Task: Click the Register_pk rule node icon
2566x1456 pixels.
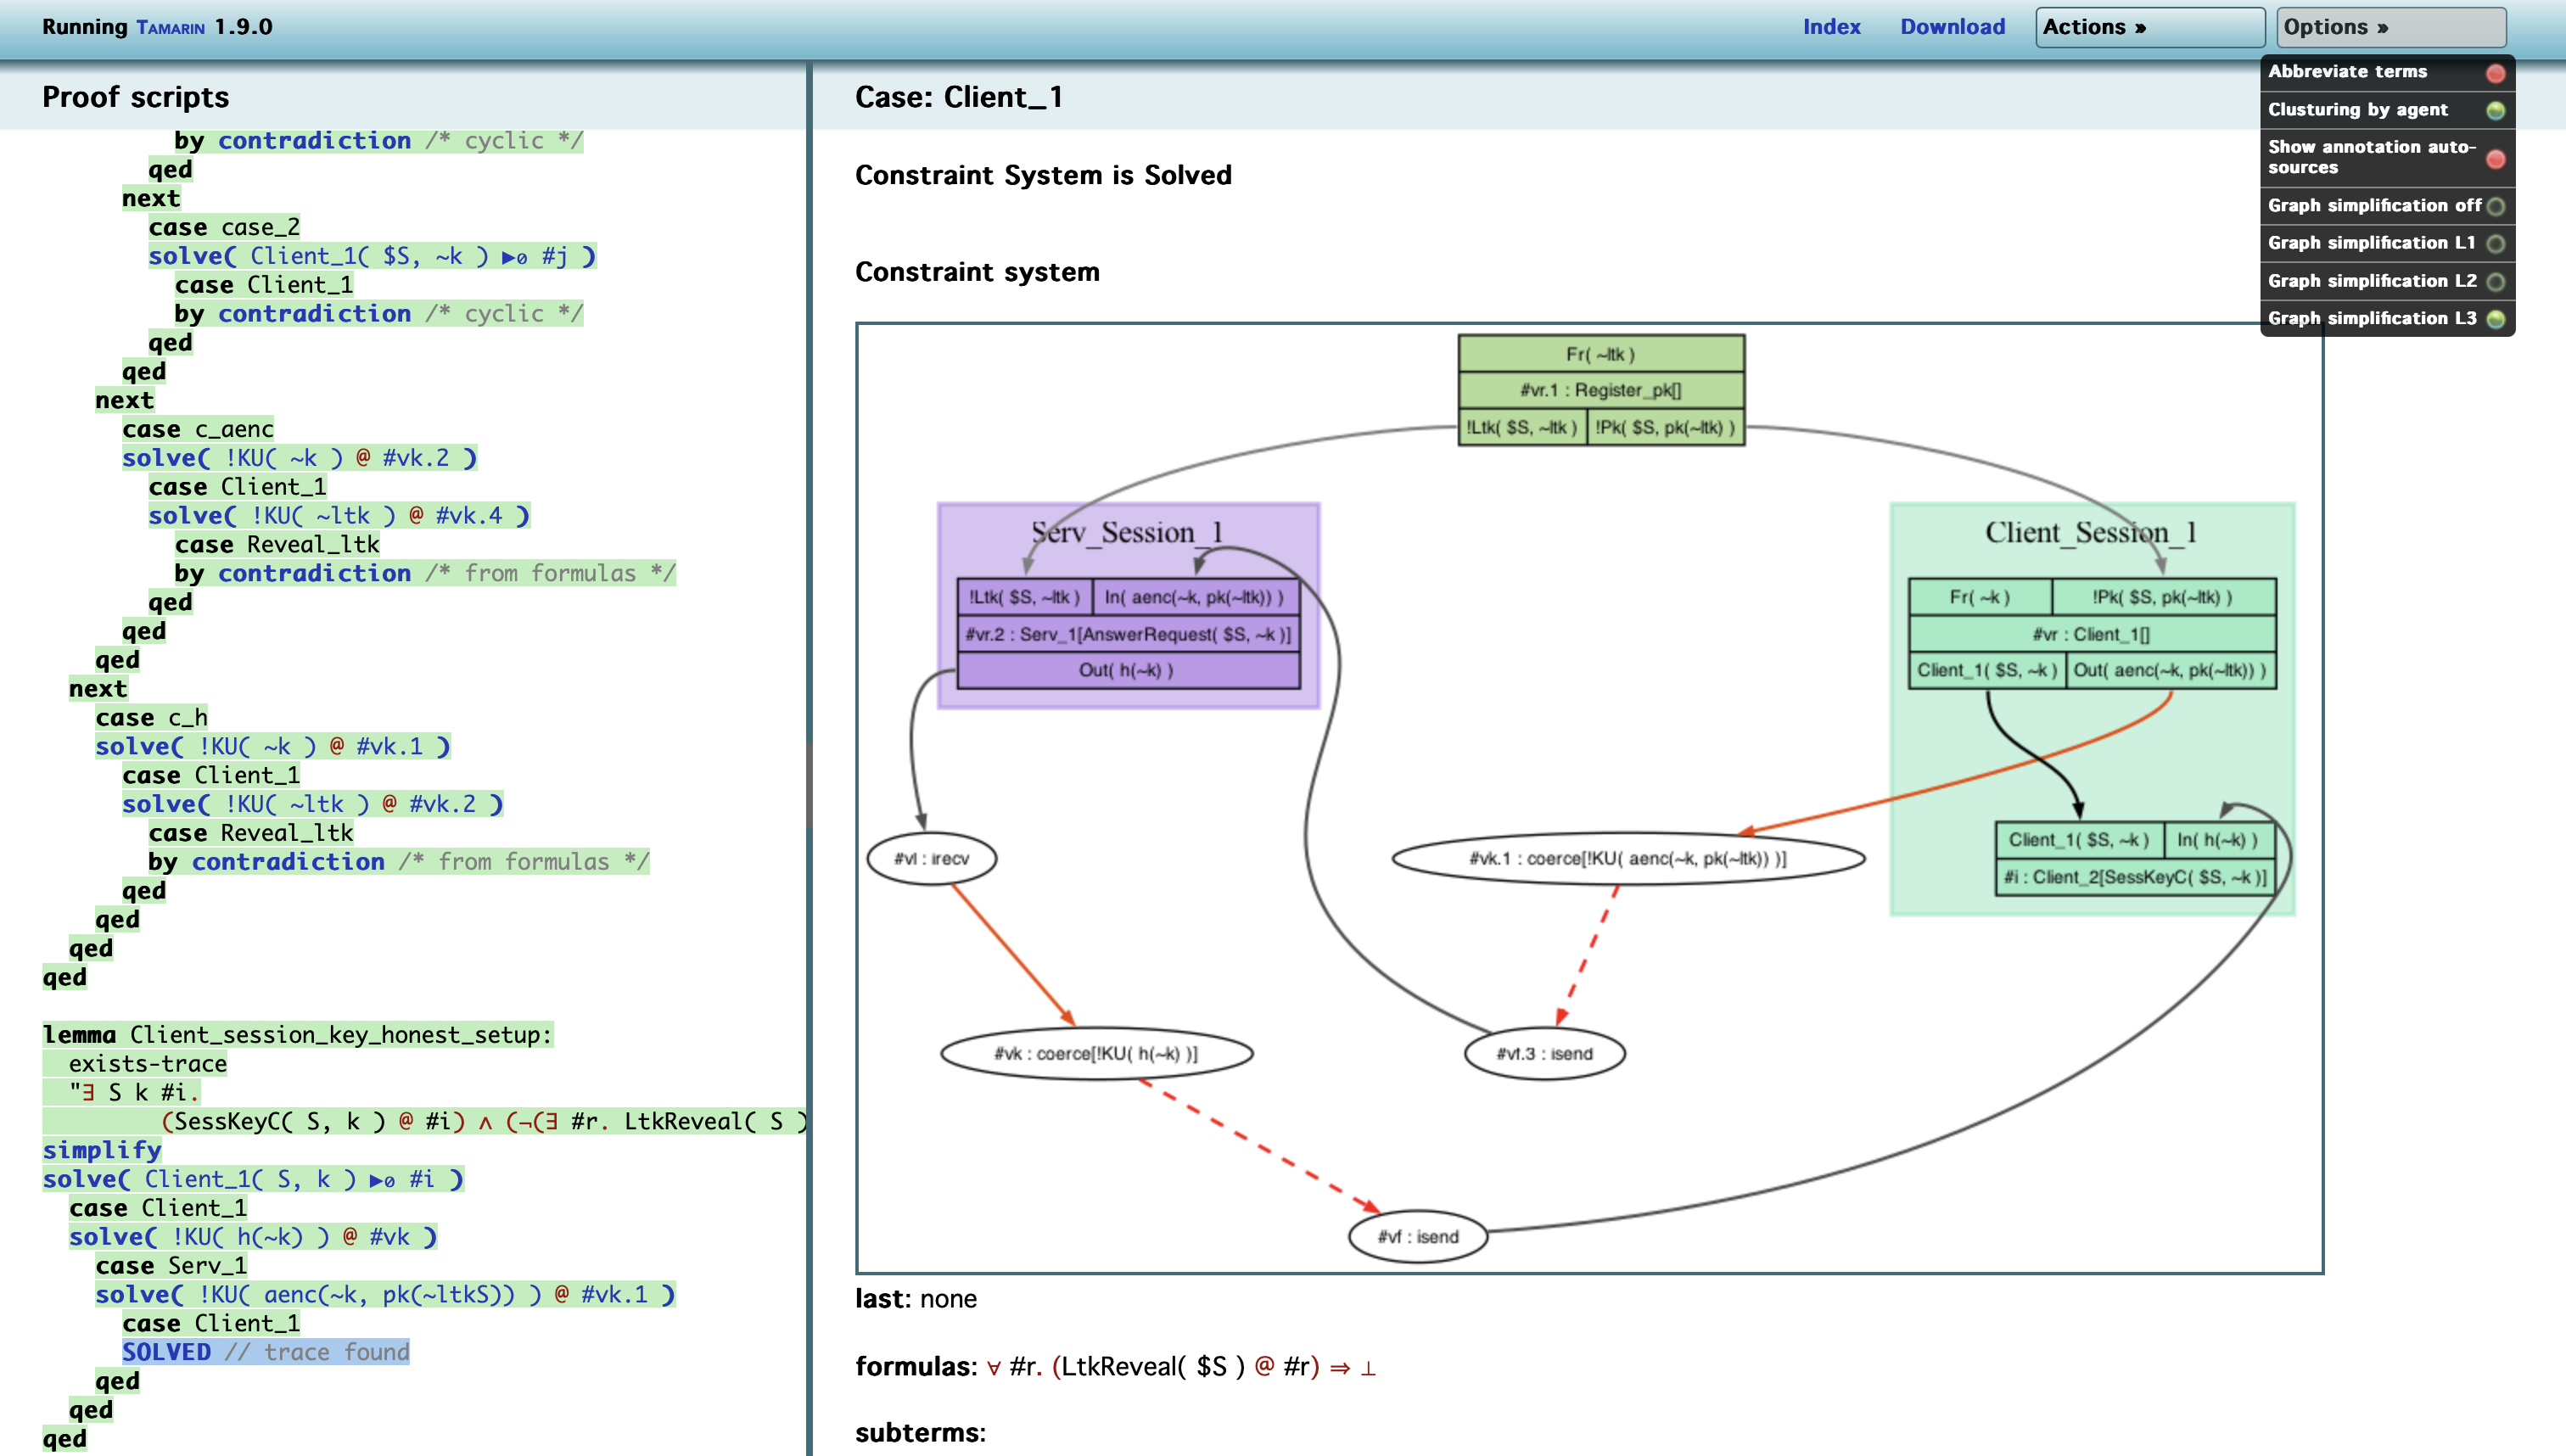Action: click(x=1595, y=389)
